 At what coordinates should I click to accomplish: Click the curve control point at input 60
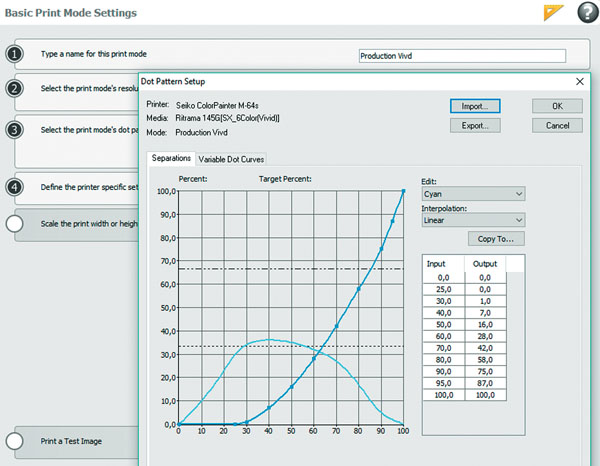tap(314, 359)
